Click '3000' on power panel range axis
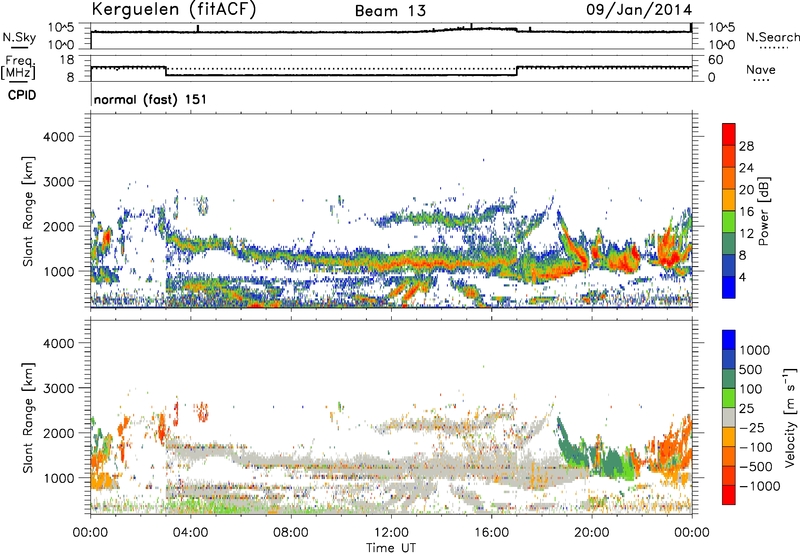This screenshot has height=554, width=800. (59, 182)
